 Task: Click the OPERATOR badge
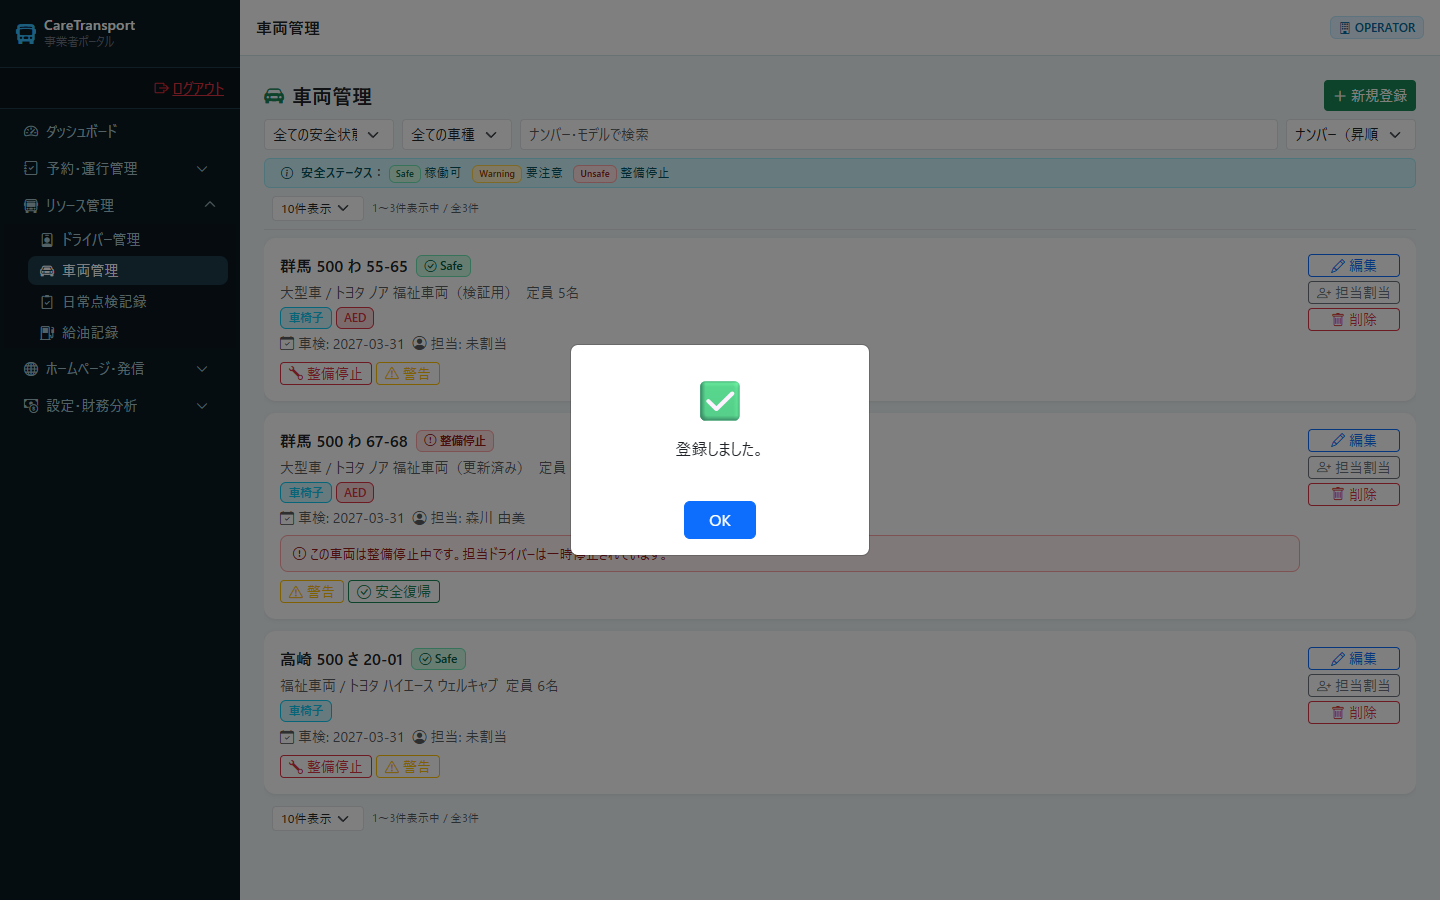click(x=1377, y=28)
